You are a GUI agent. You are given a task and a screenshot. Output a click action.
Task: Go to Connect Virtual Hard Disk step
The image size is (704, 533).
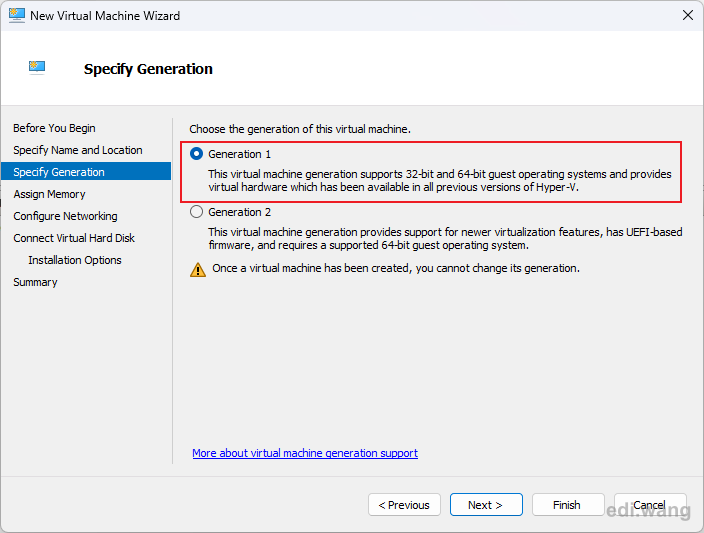pyautogui.click(x=74, y=238)
